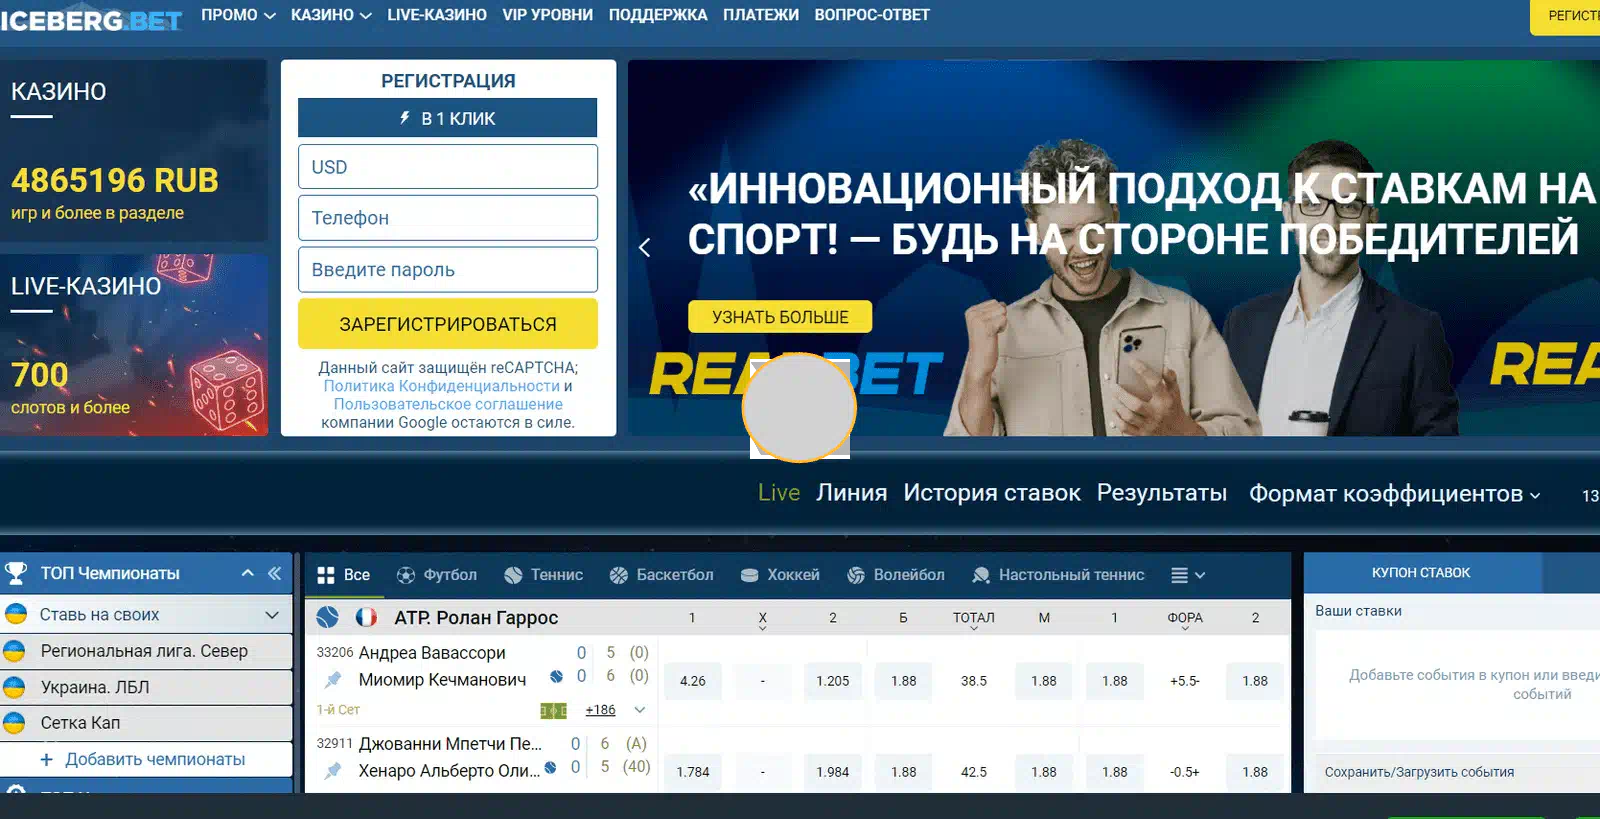Open the ПРОМО dropdown menu
Screen dimensions: 1600x819
[x=238, y=15]
